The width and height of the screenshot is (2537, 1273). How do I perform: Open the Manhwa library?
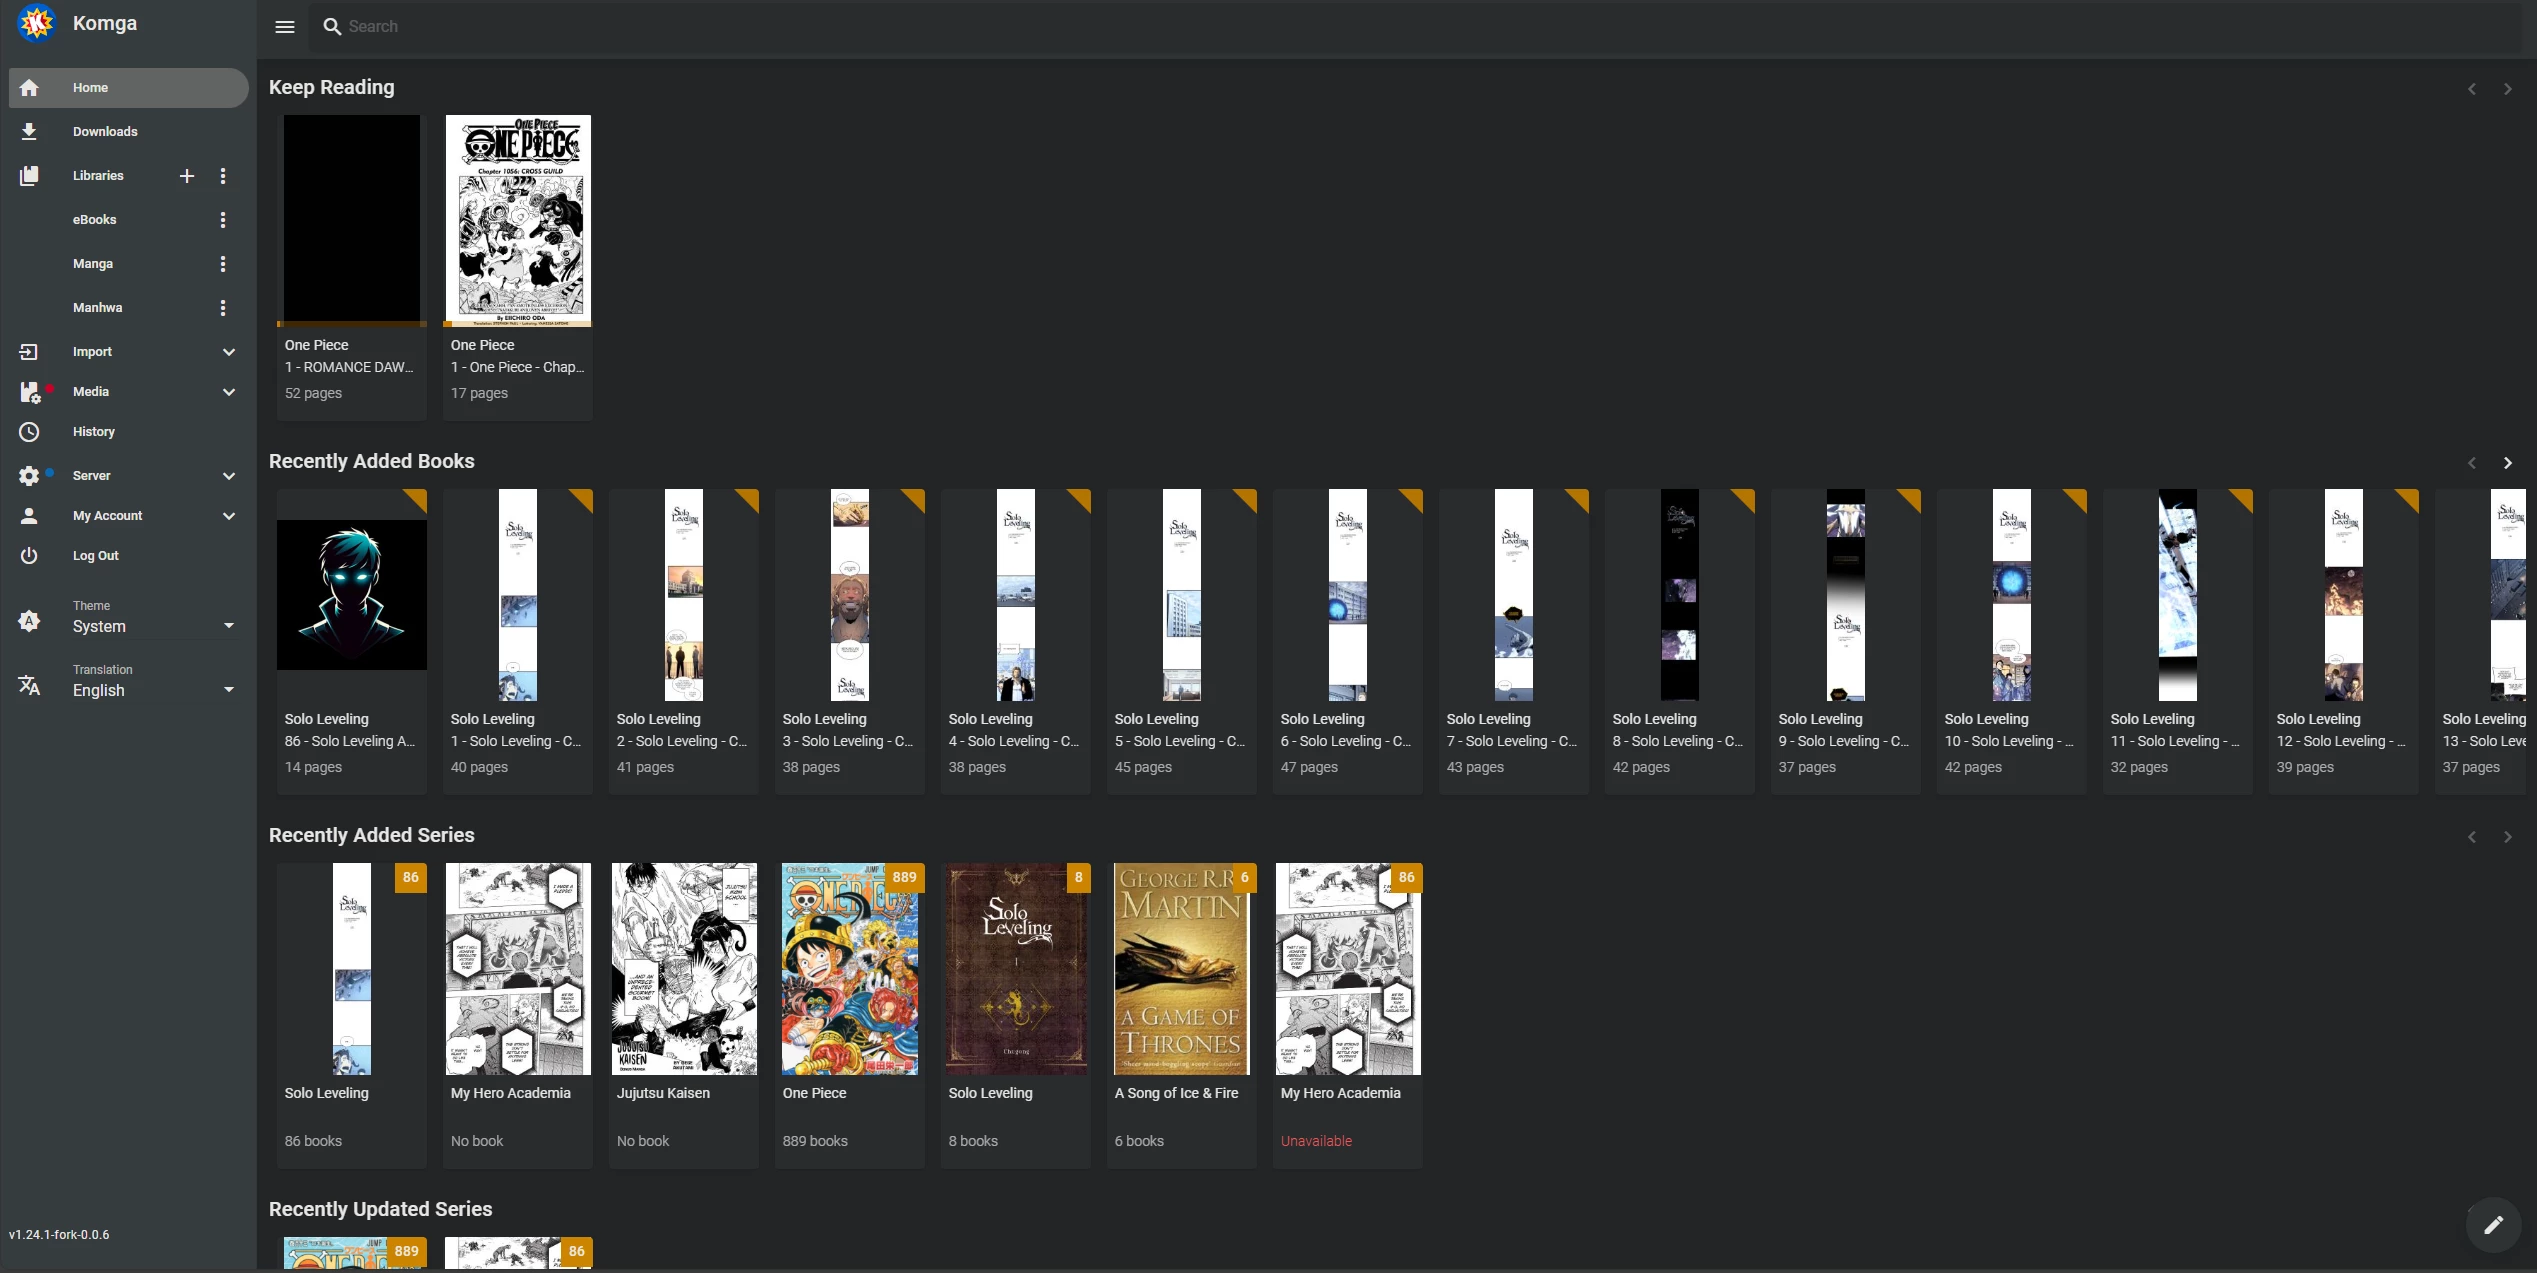97,308
